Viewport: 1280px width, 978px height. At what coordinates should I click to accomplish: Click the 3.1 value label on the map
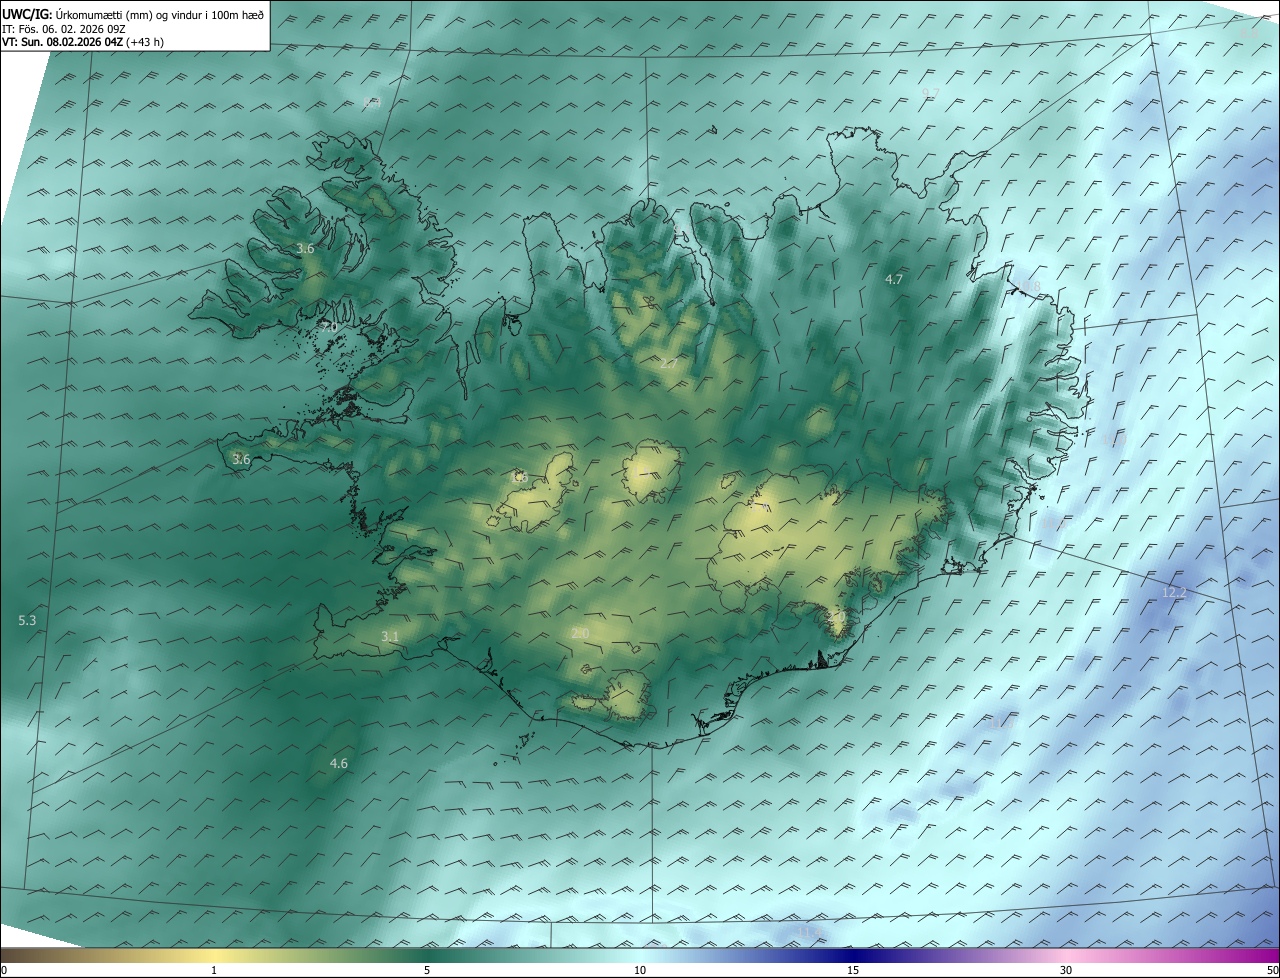pyautogui.click(x=390, y=637)
